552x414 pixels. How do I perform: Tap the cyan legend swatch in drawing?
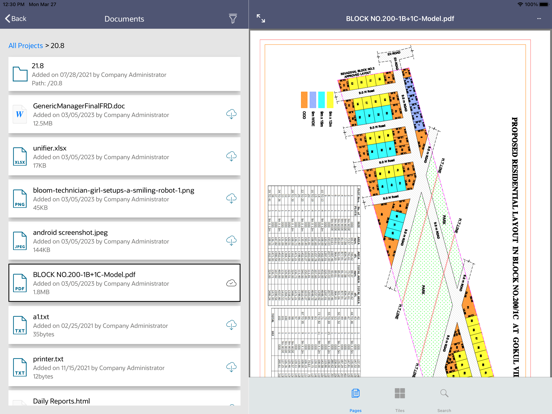point(321,100)
